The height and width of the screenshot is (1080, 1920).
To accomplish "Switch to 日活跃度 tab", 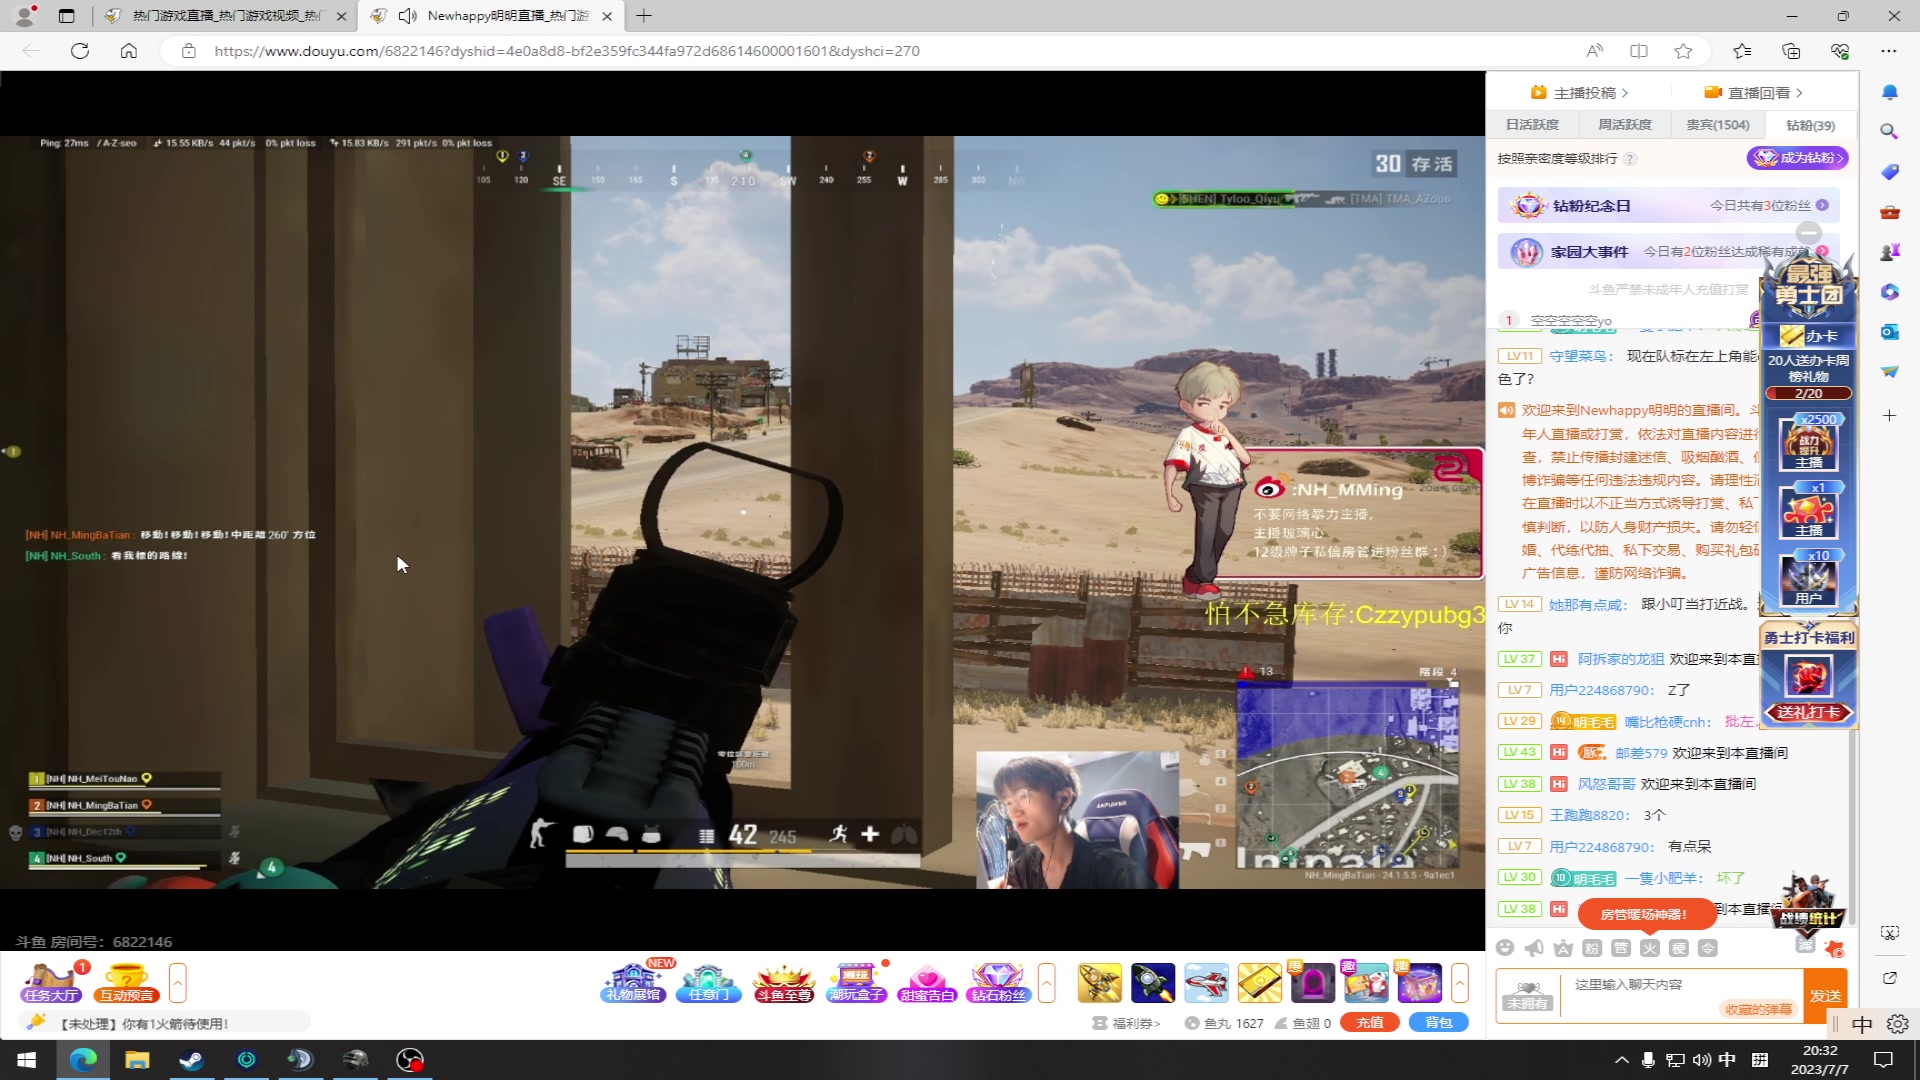I will pos(1532,125).
